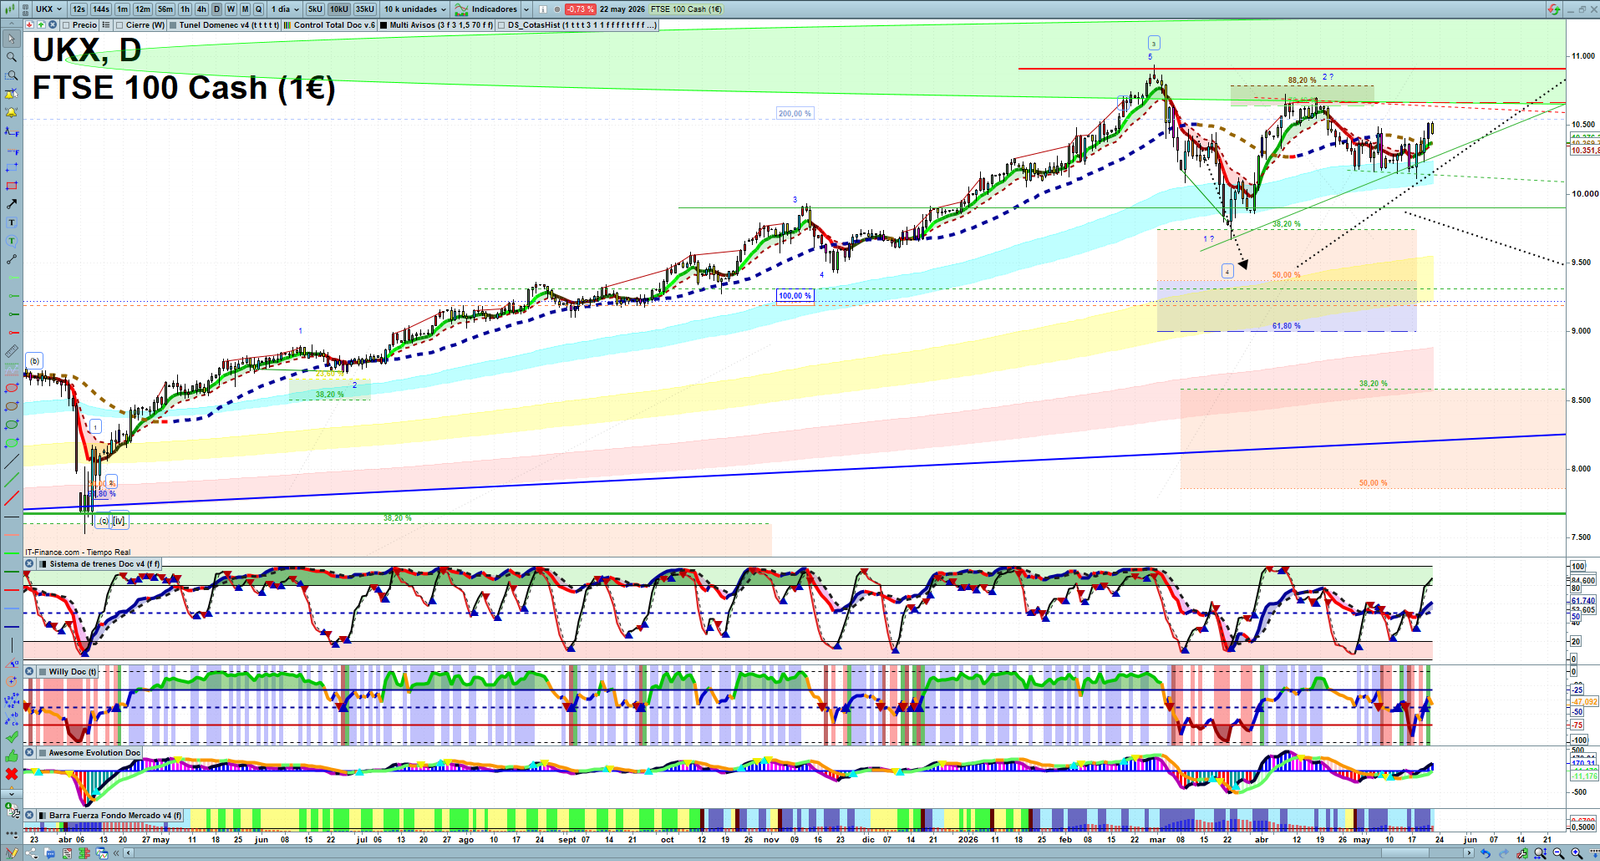Viewport: 1600px width, 861px height.
Task: Click the -0,73 % change badge
Action: [580, 9]
